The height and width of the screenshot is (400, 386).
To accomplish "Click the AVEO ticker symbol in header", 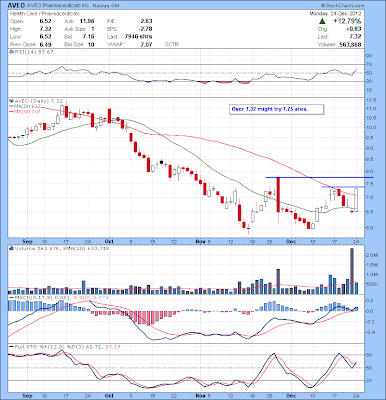I will click(x=16, y=5).
